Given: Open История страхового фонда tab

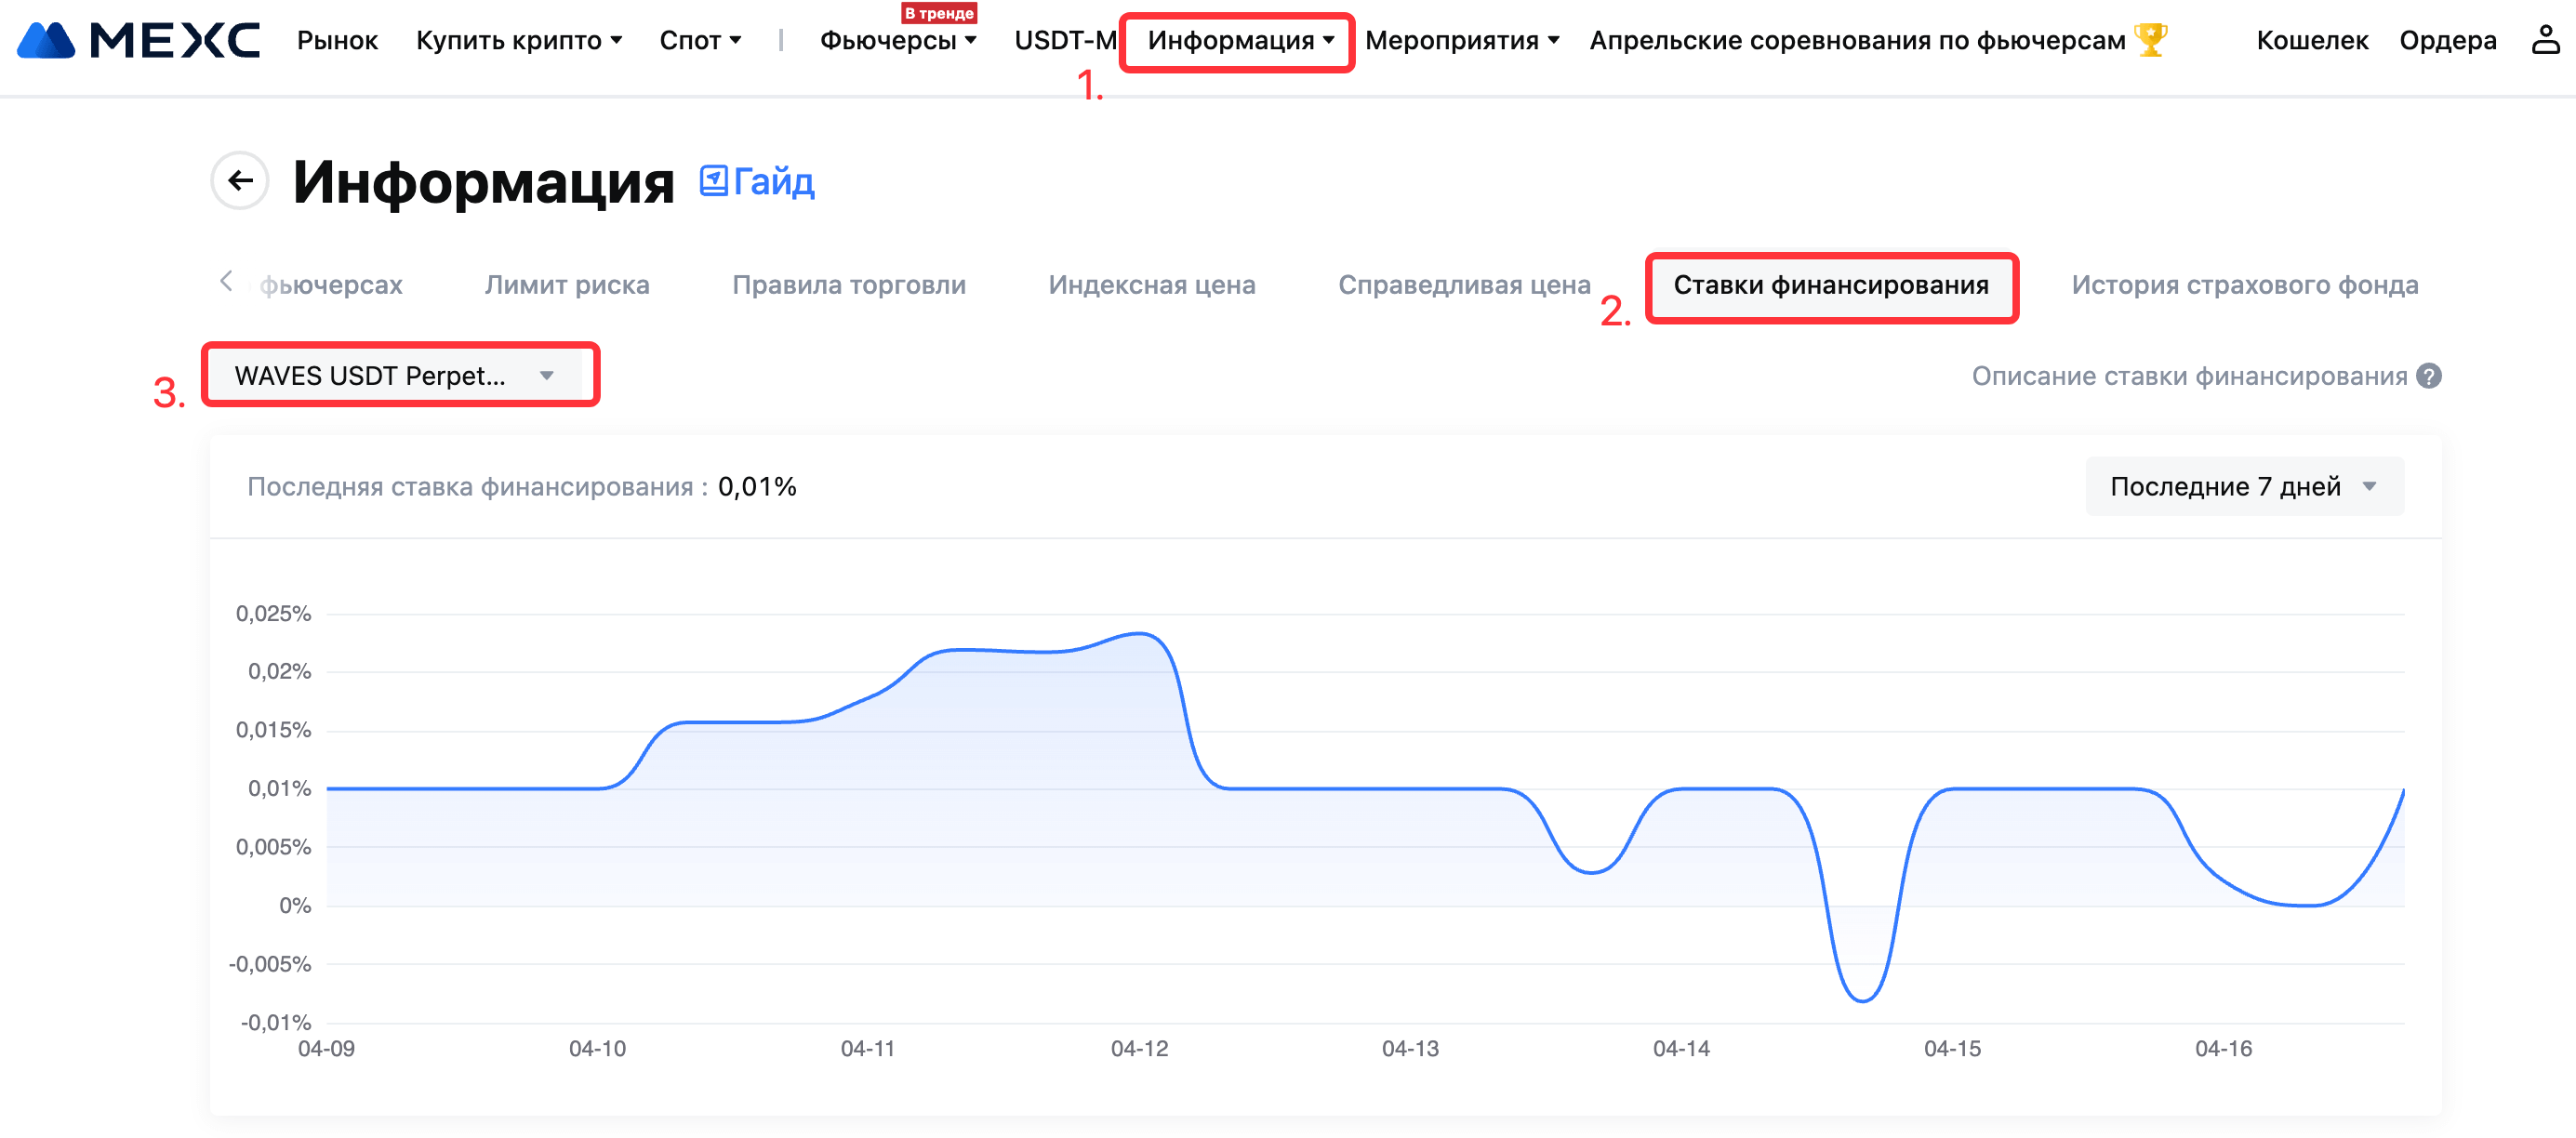Looking at the screenshot, I should coord(2244,285).
